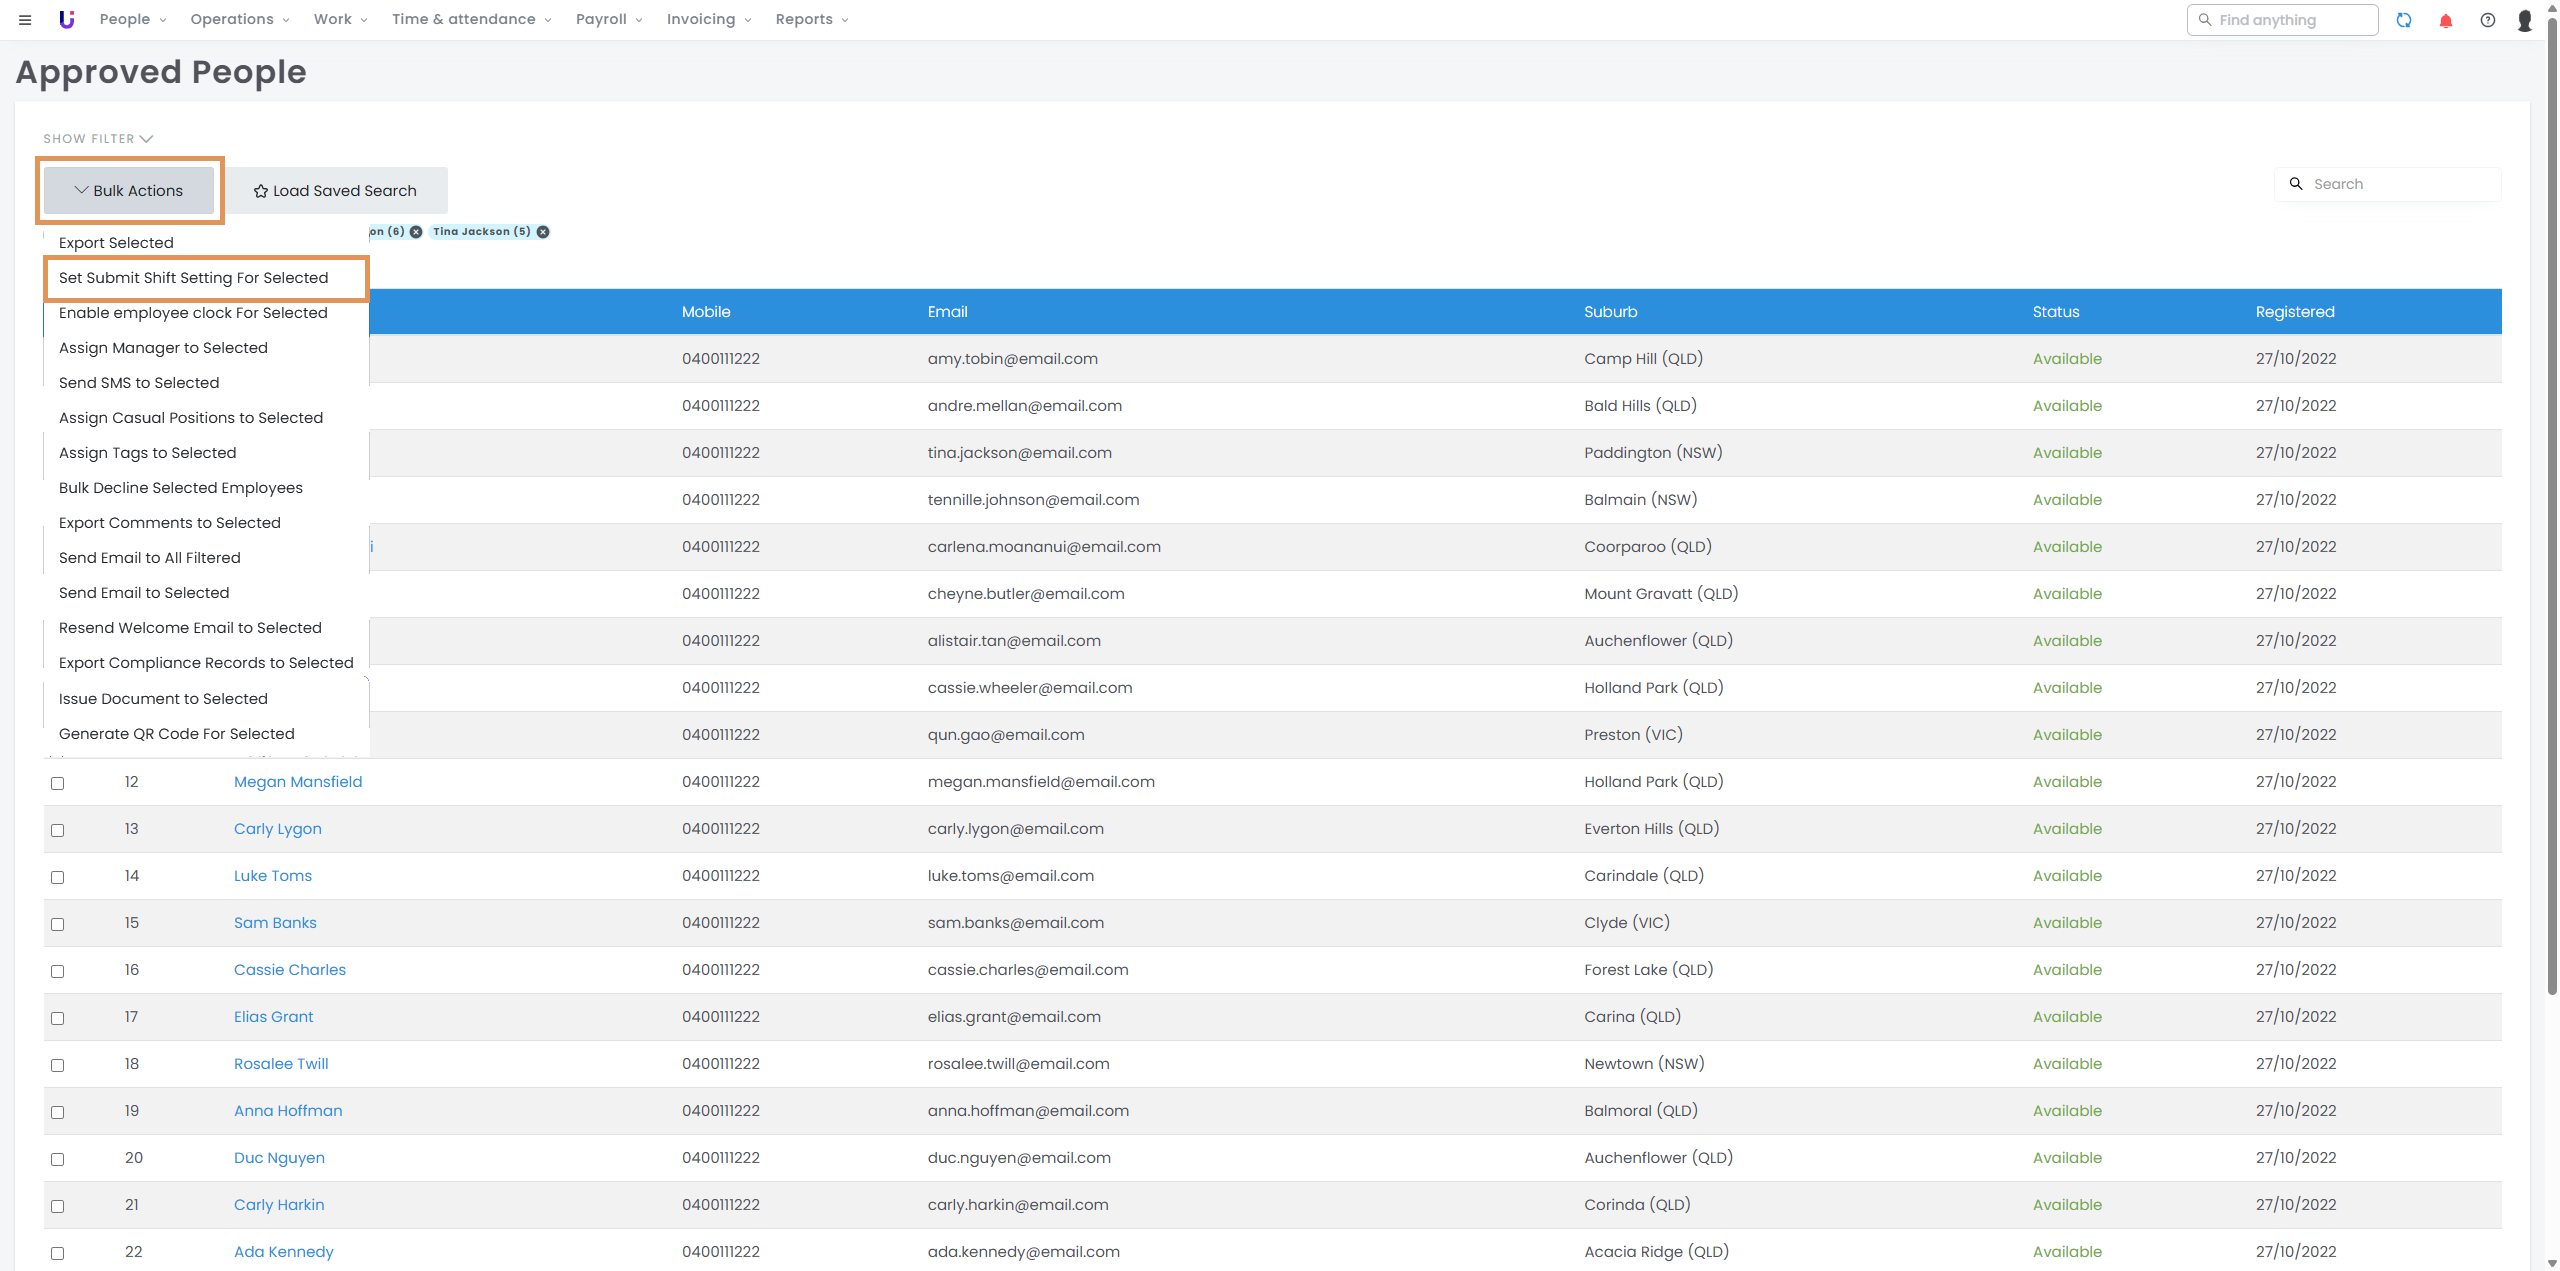Open the red notifications bell

click(x=2446, y=20)
